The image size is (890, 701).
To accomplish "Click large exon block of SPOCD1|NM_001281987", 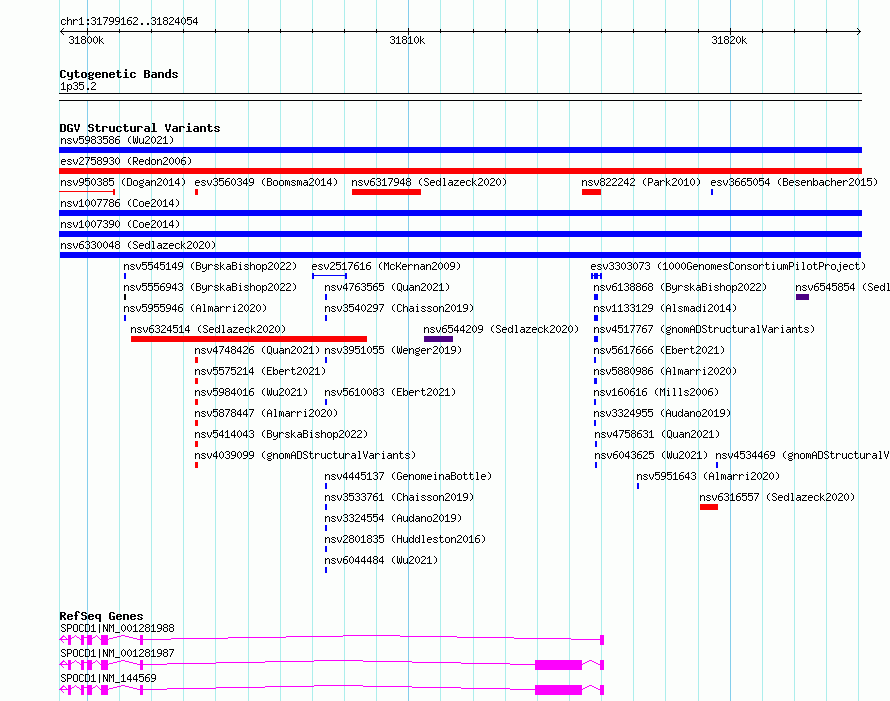I will coord(559,665).
